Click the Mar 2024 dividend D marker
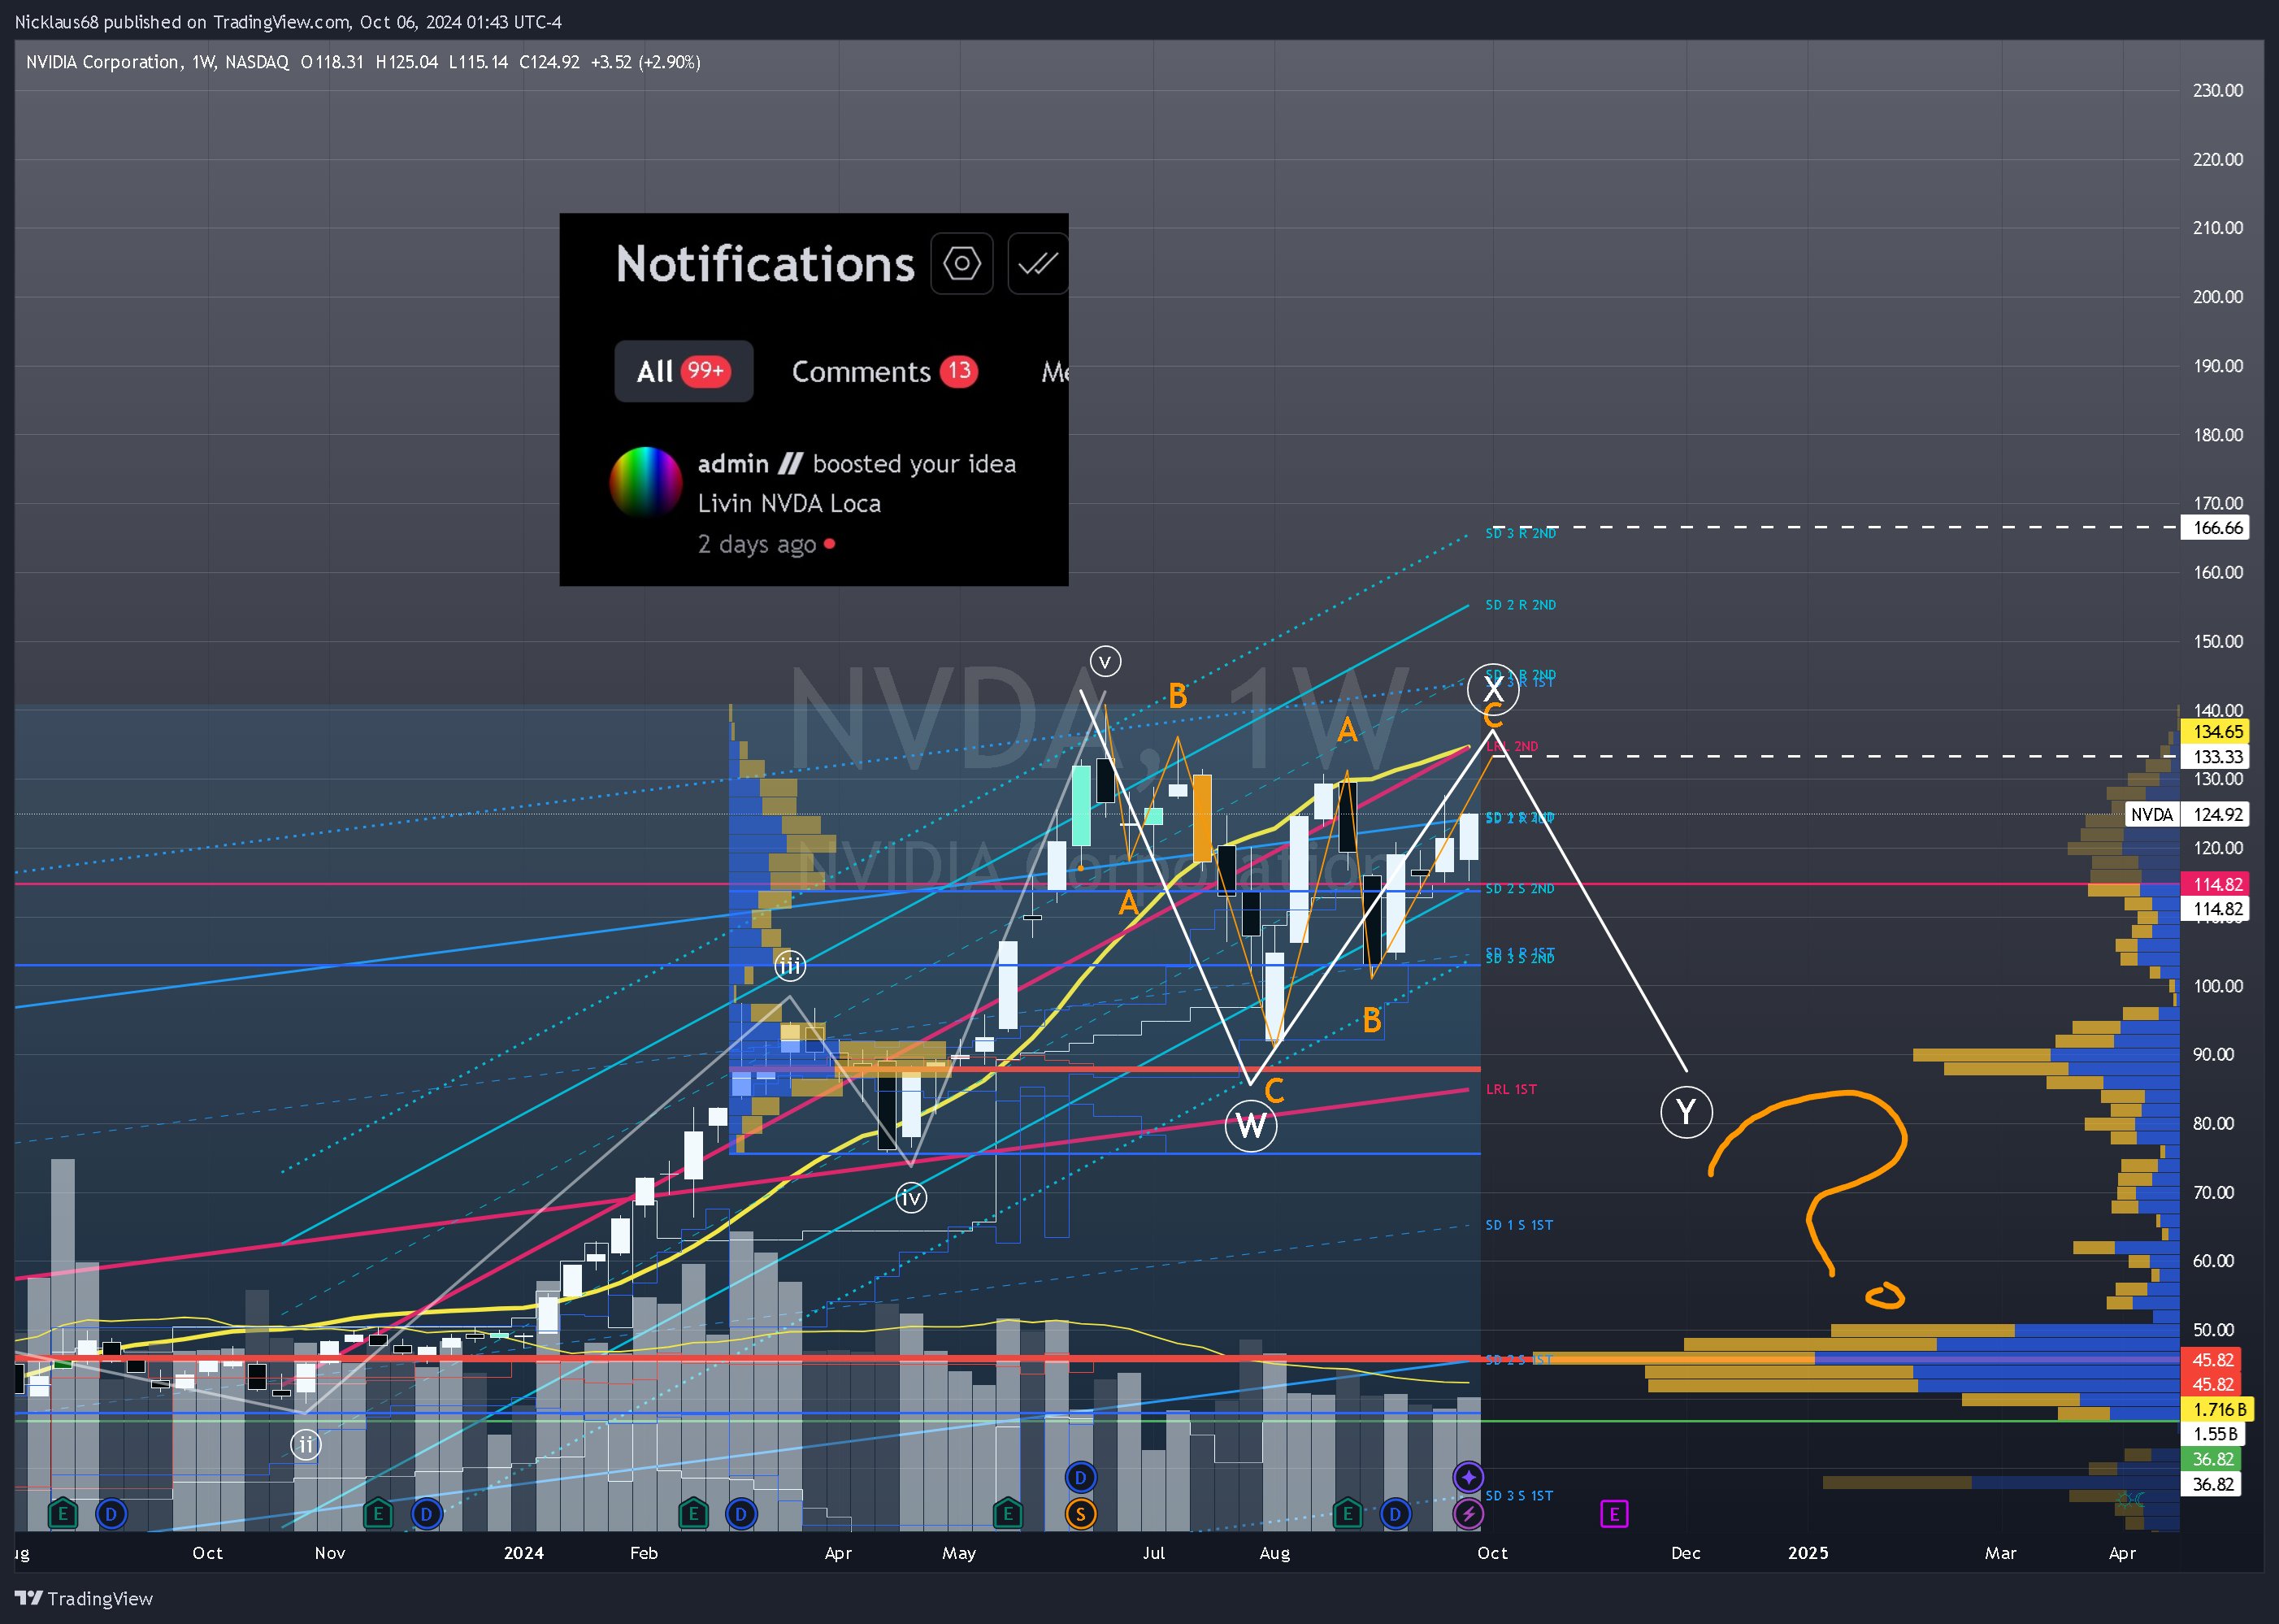 click(x=741, y=1514)
